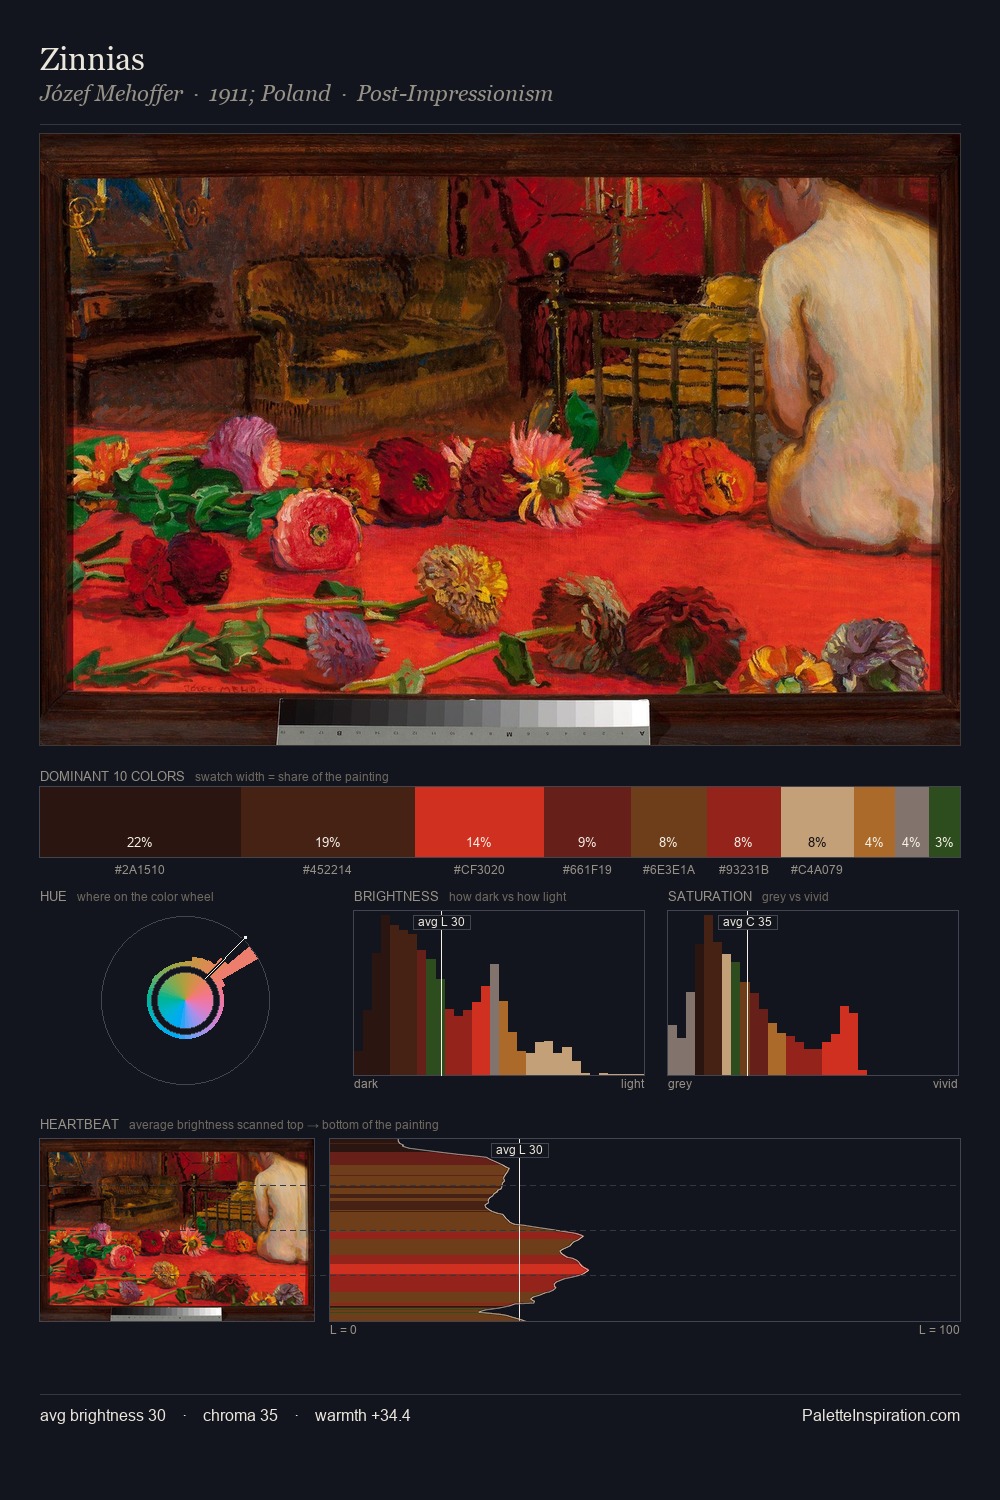The width and height of the screenshot is (1000, 1500).
Task: Click hex code #C4A079
Action: [x=817, y=870]
